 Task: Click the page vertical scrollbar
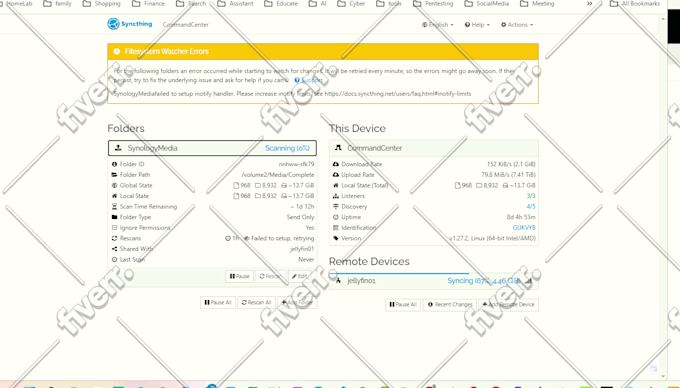(x=663, y=198)
